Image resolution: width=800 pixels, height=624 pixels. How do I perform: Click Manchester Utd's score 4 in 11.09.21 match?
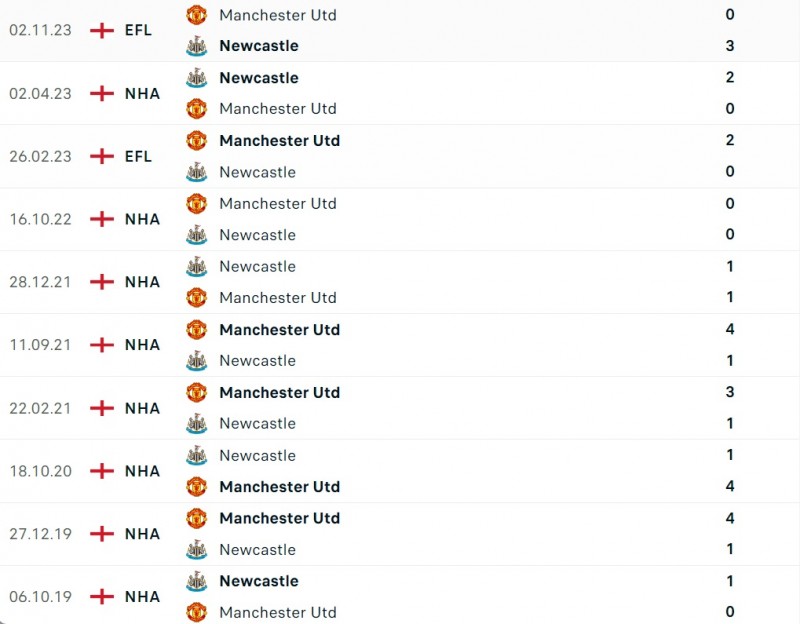tap(730, 329)
